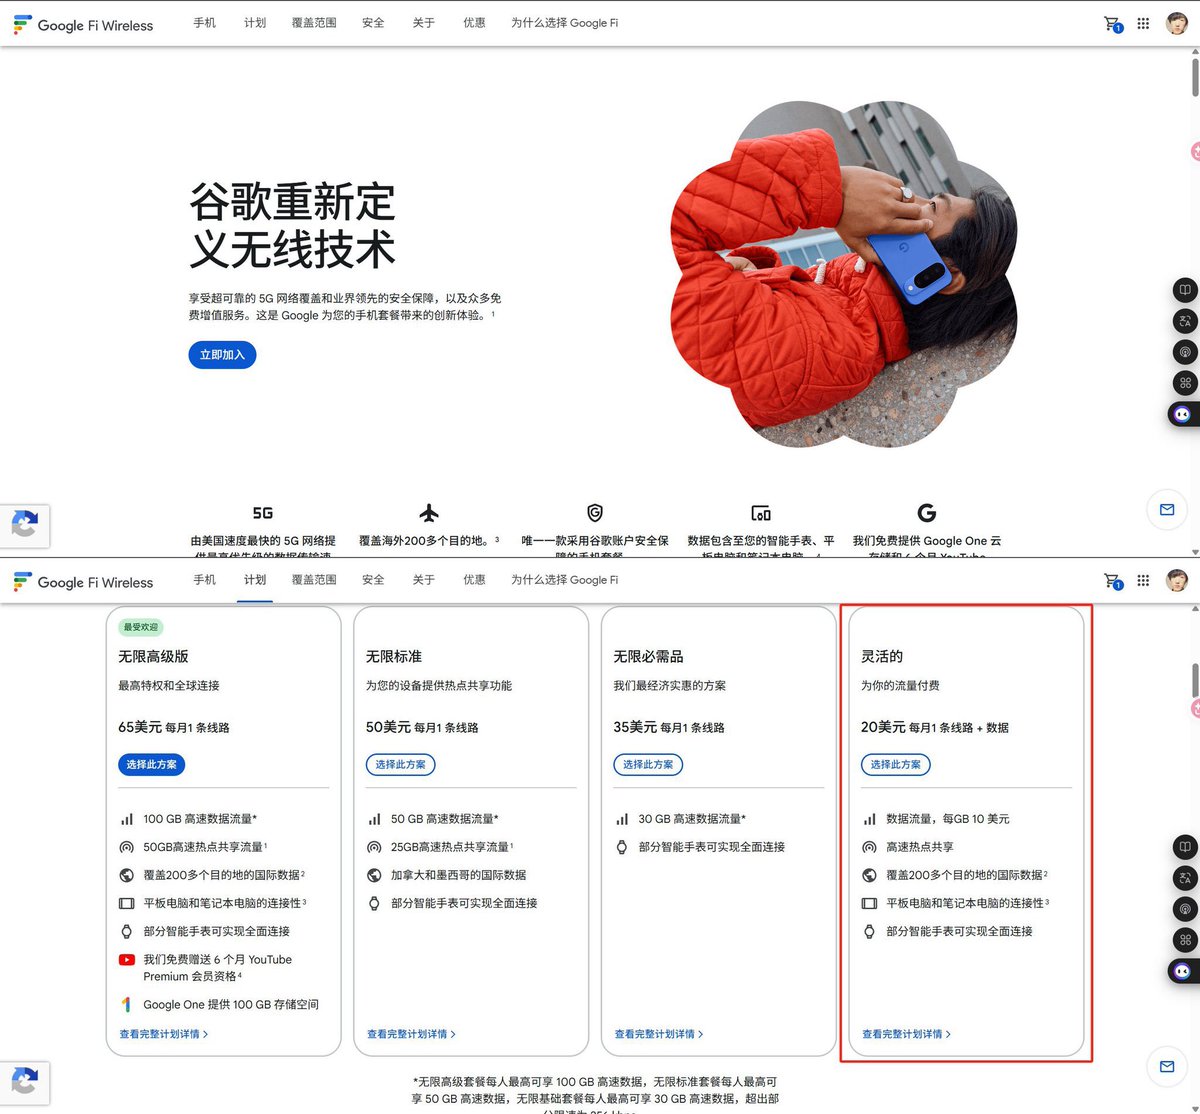1200x1114 pixels.
Task: View full plan details for 灵活的
Action: tap(906, 1034)
